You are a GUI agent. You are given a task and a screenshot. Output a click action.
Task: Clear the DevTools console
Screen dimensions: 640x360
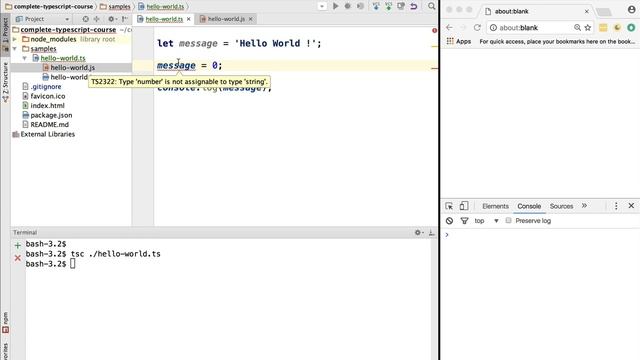tap(449, 221)
